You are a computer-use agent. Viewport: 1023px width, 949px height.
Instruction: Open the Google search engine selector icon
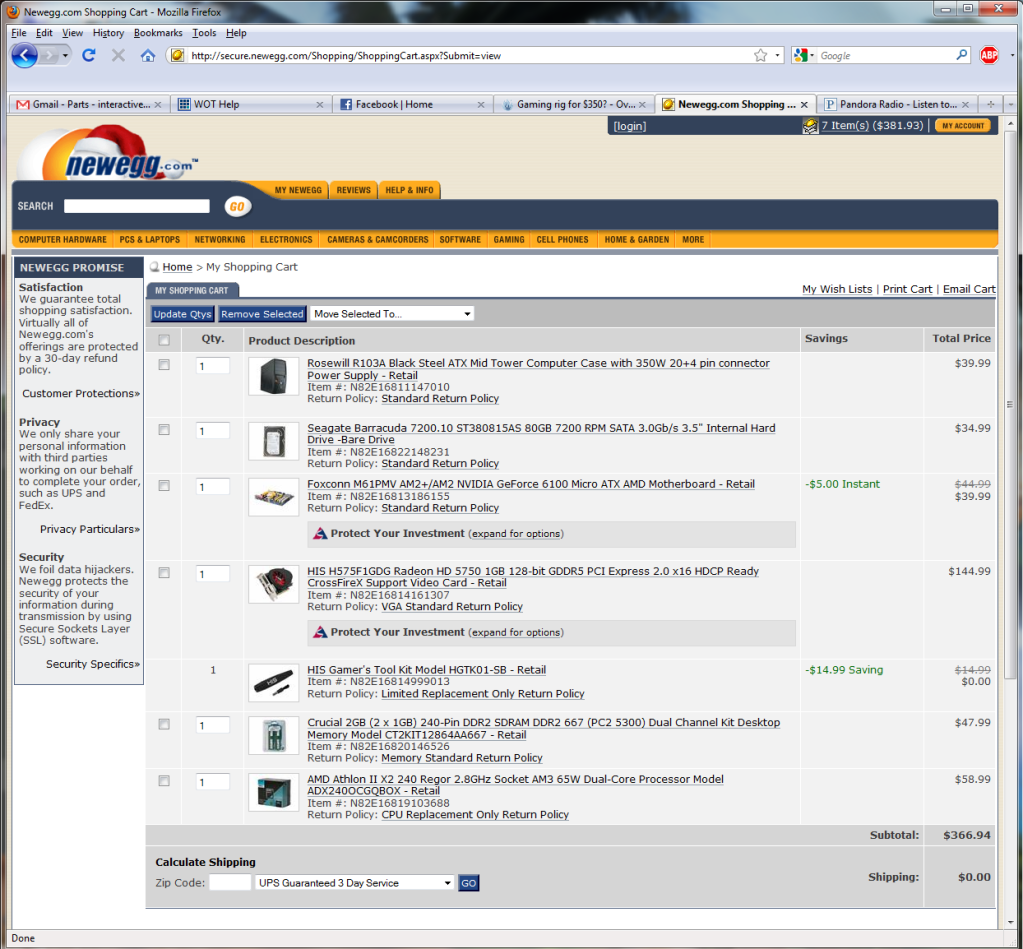click(x=802, y=55)
